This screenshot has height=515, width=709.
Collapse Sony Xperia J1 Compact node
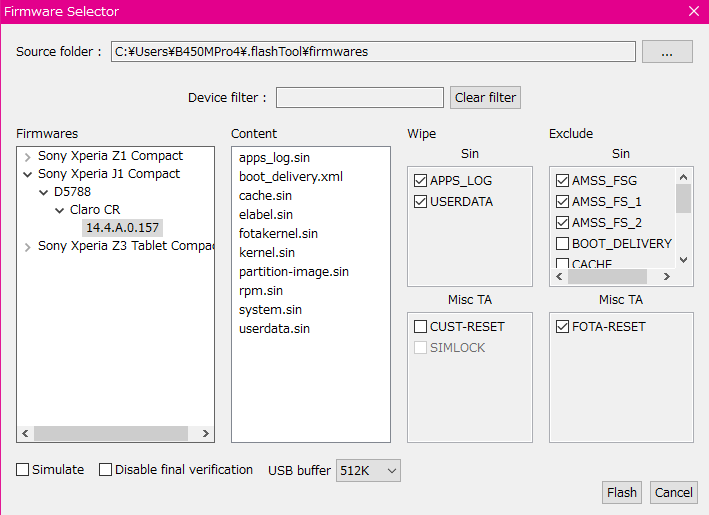point(28,175)
